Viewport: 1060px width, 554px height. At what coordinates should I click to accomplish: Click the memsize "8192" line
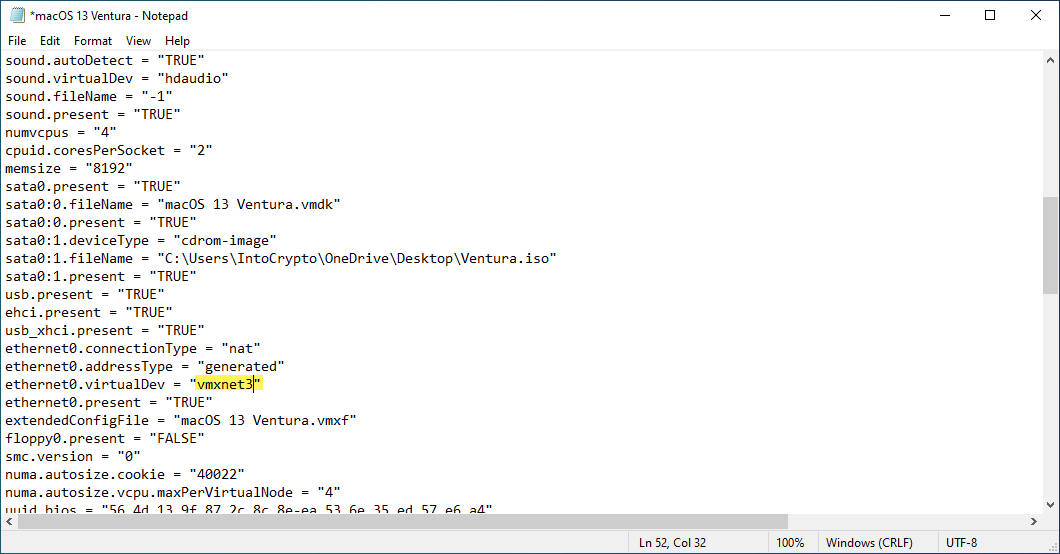(x=69, y=168)
